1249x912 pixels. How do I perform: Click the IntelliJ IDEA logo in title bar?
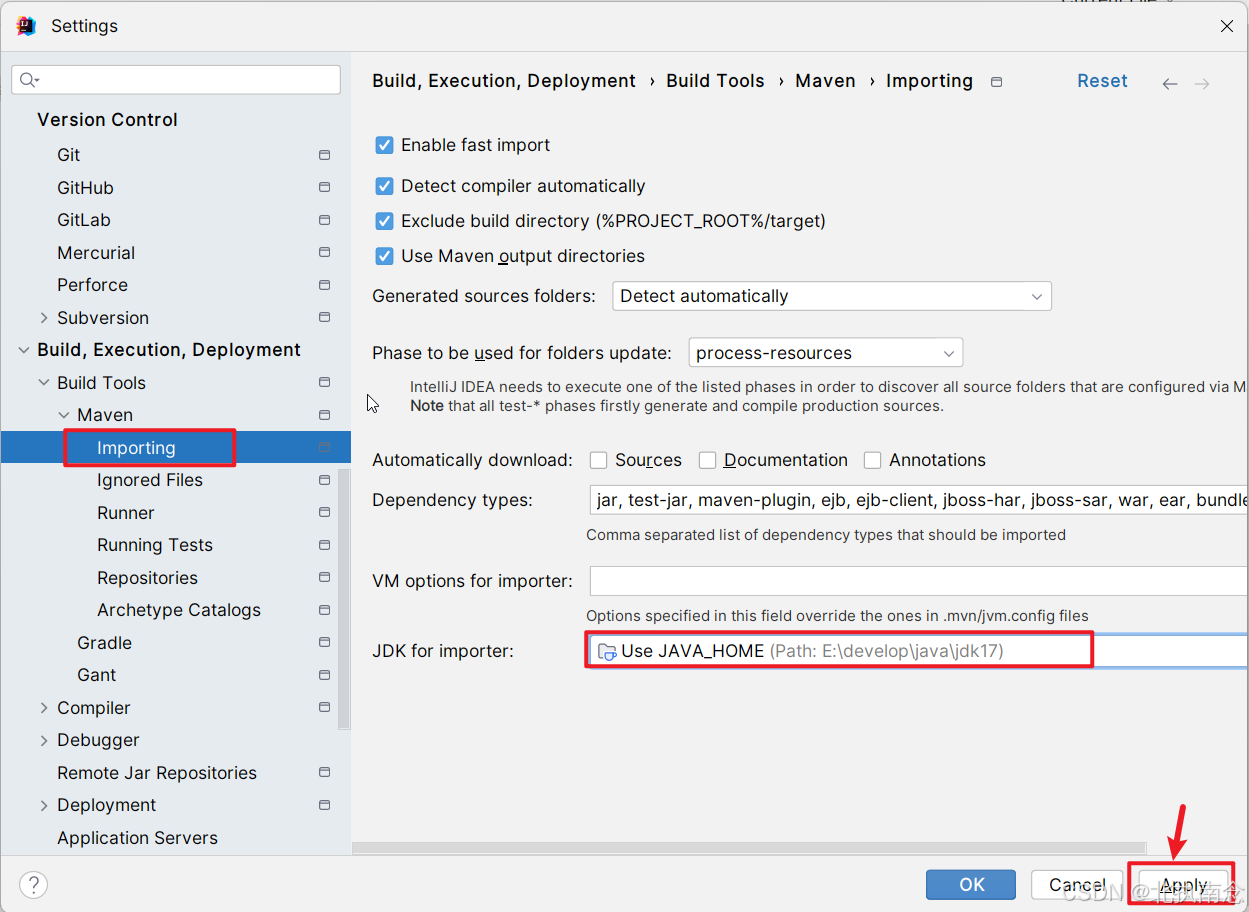pyautogui.click(x=26, y=26)
